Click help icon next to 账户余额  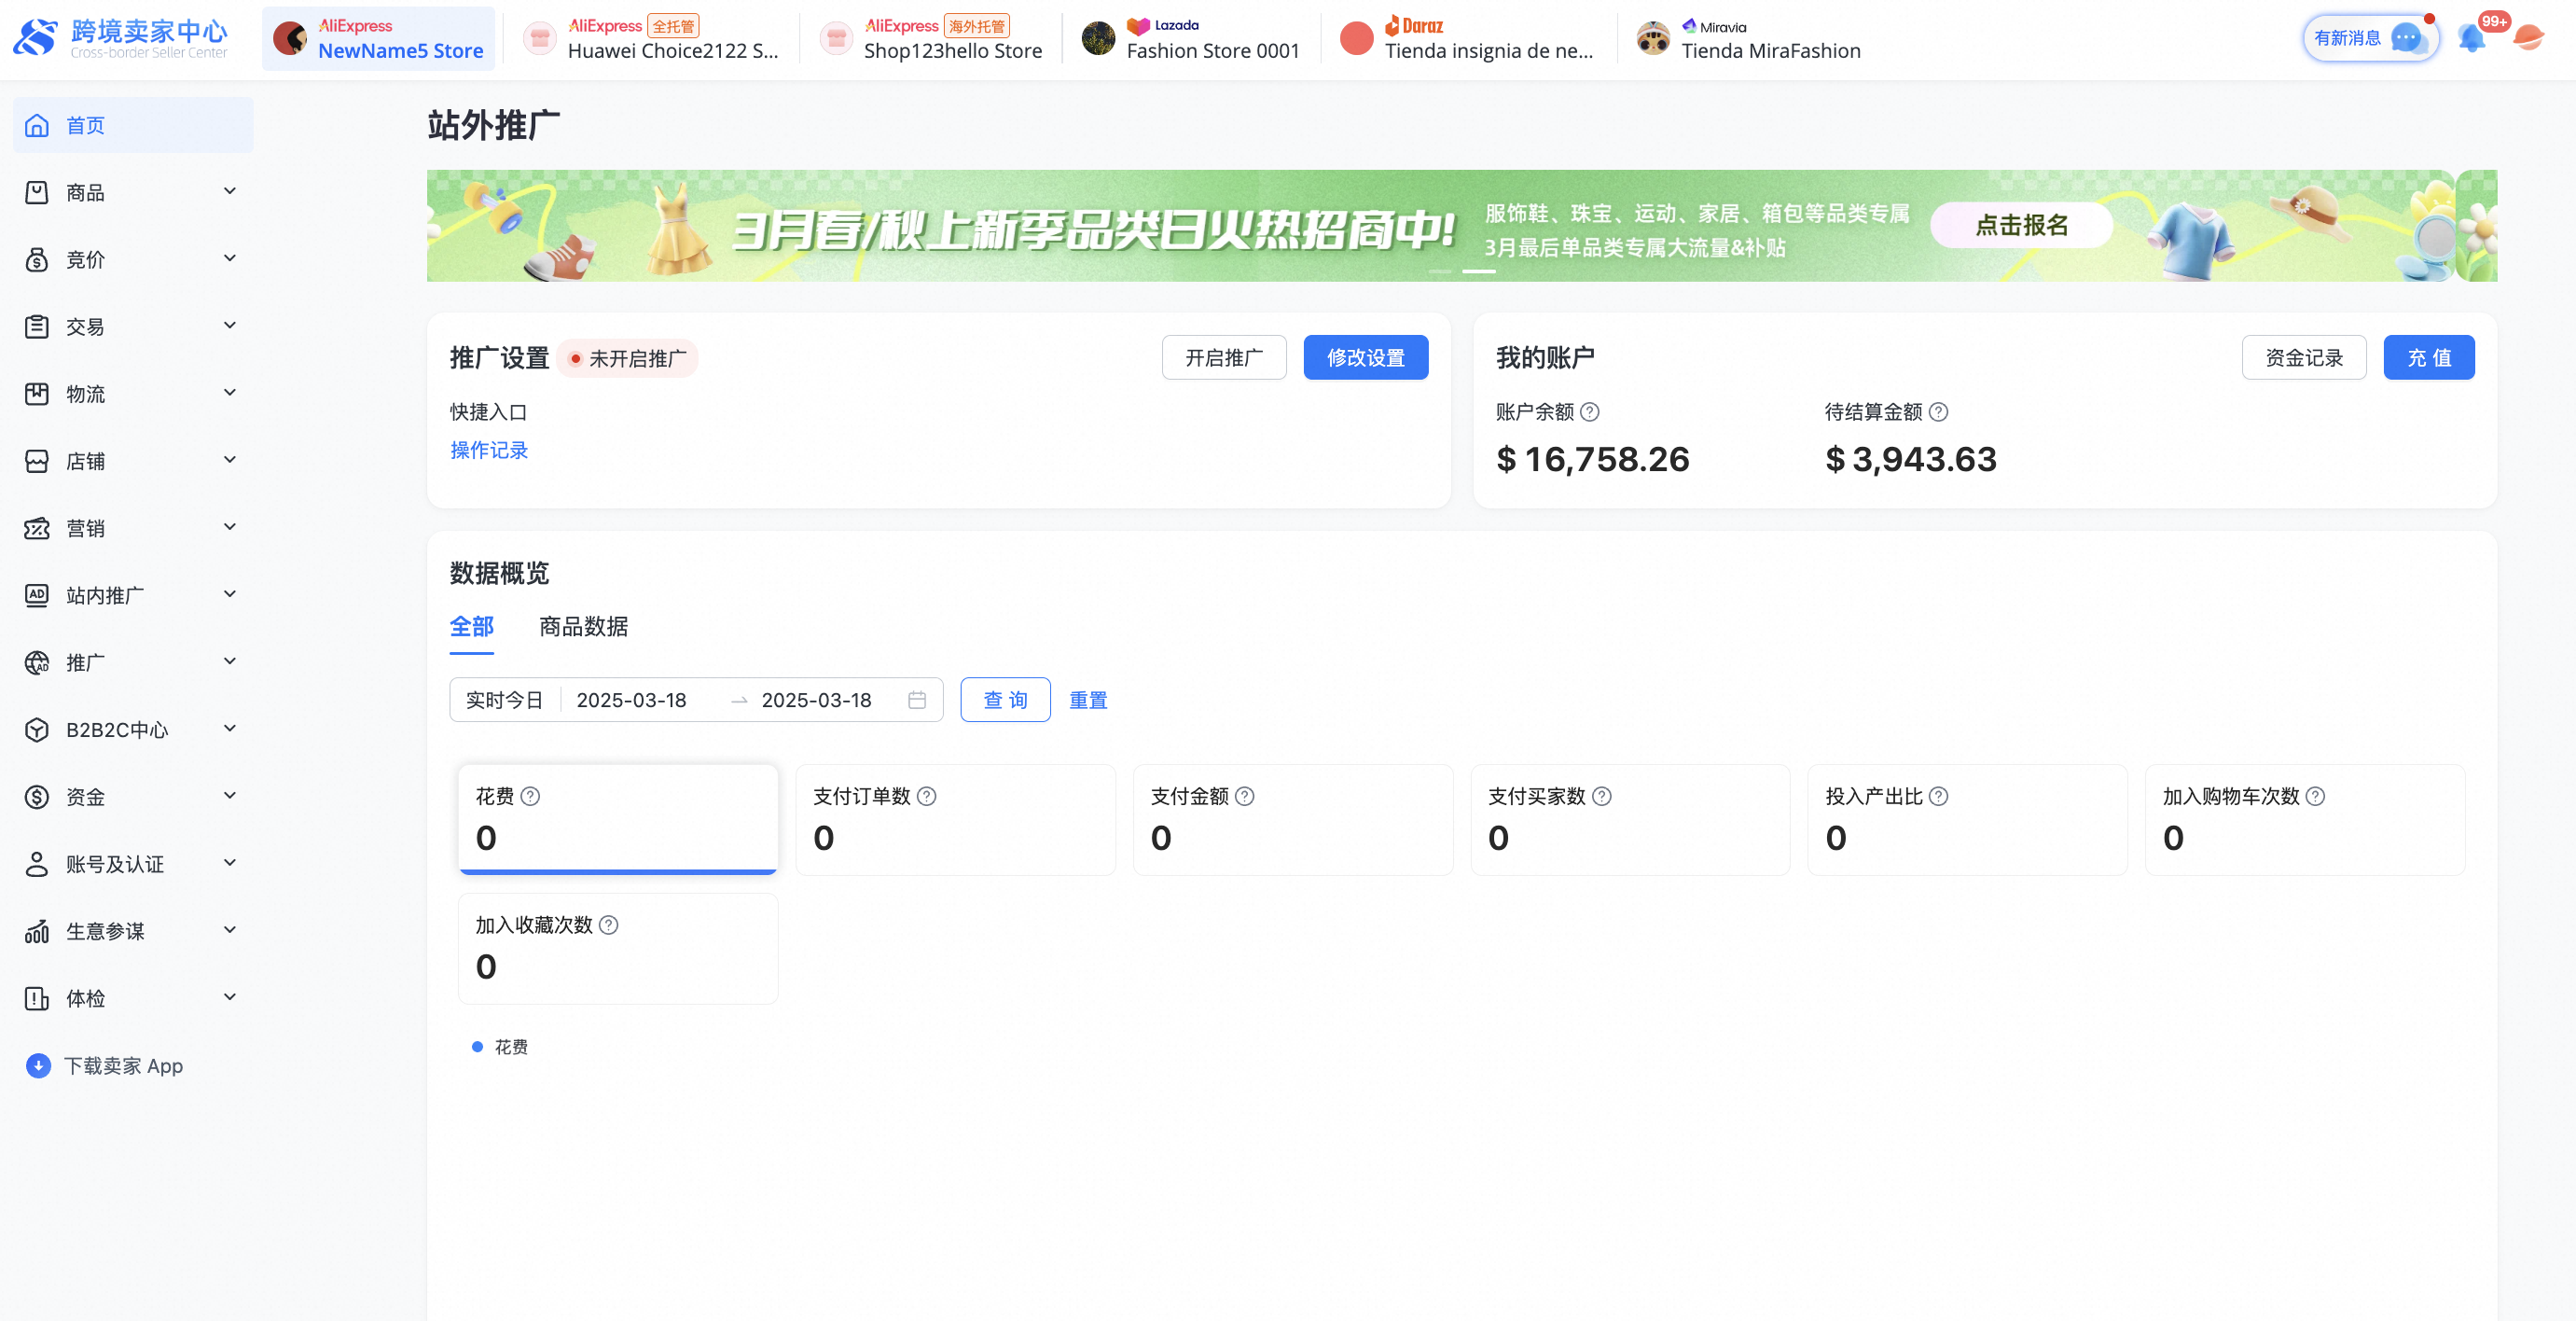coord(1589,412)
